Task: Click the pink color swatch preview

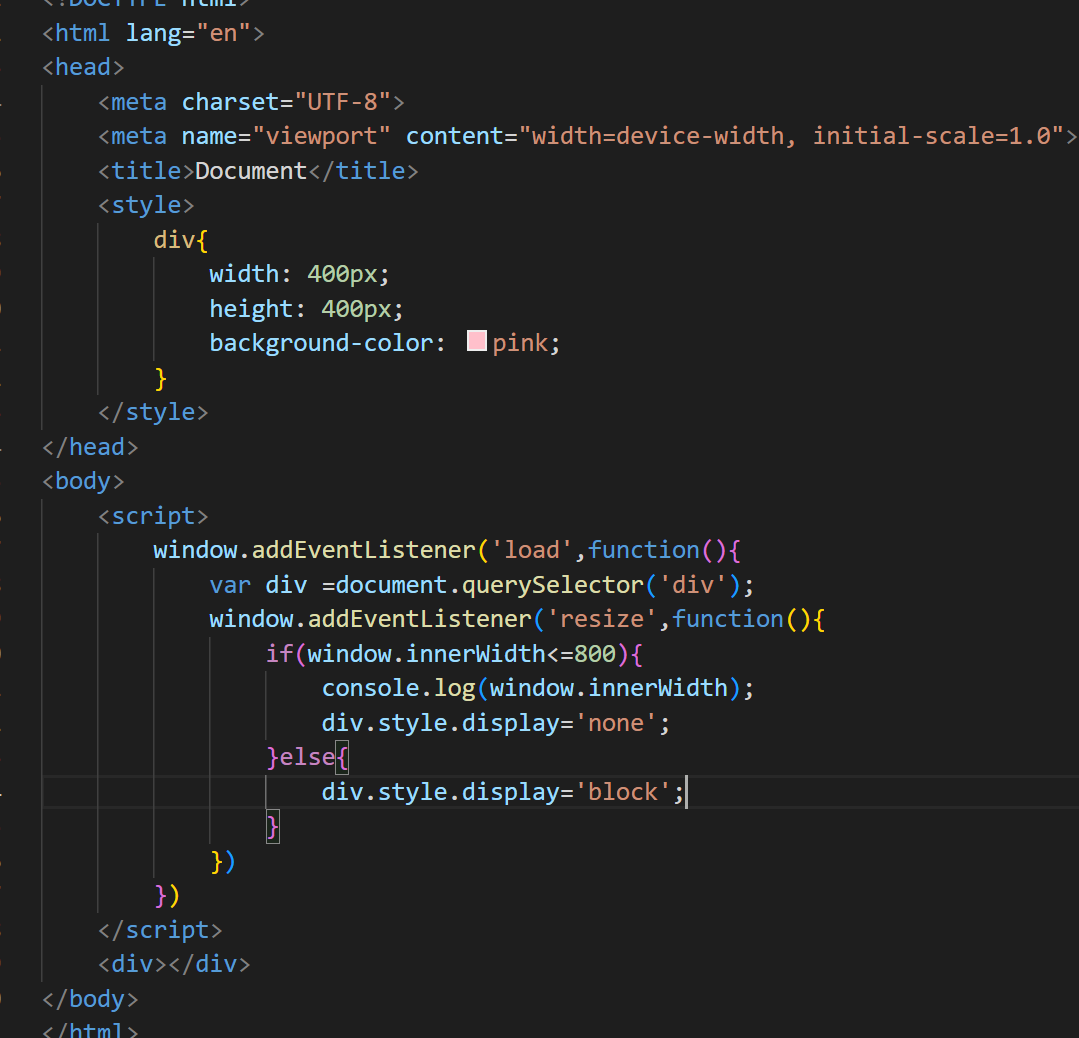Action: click(476, 341)
